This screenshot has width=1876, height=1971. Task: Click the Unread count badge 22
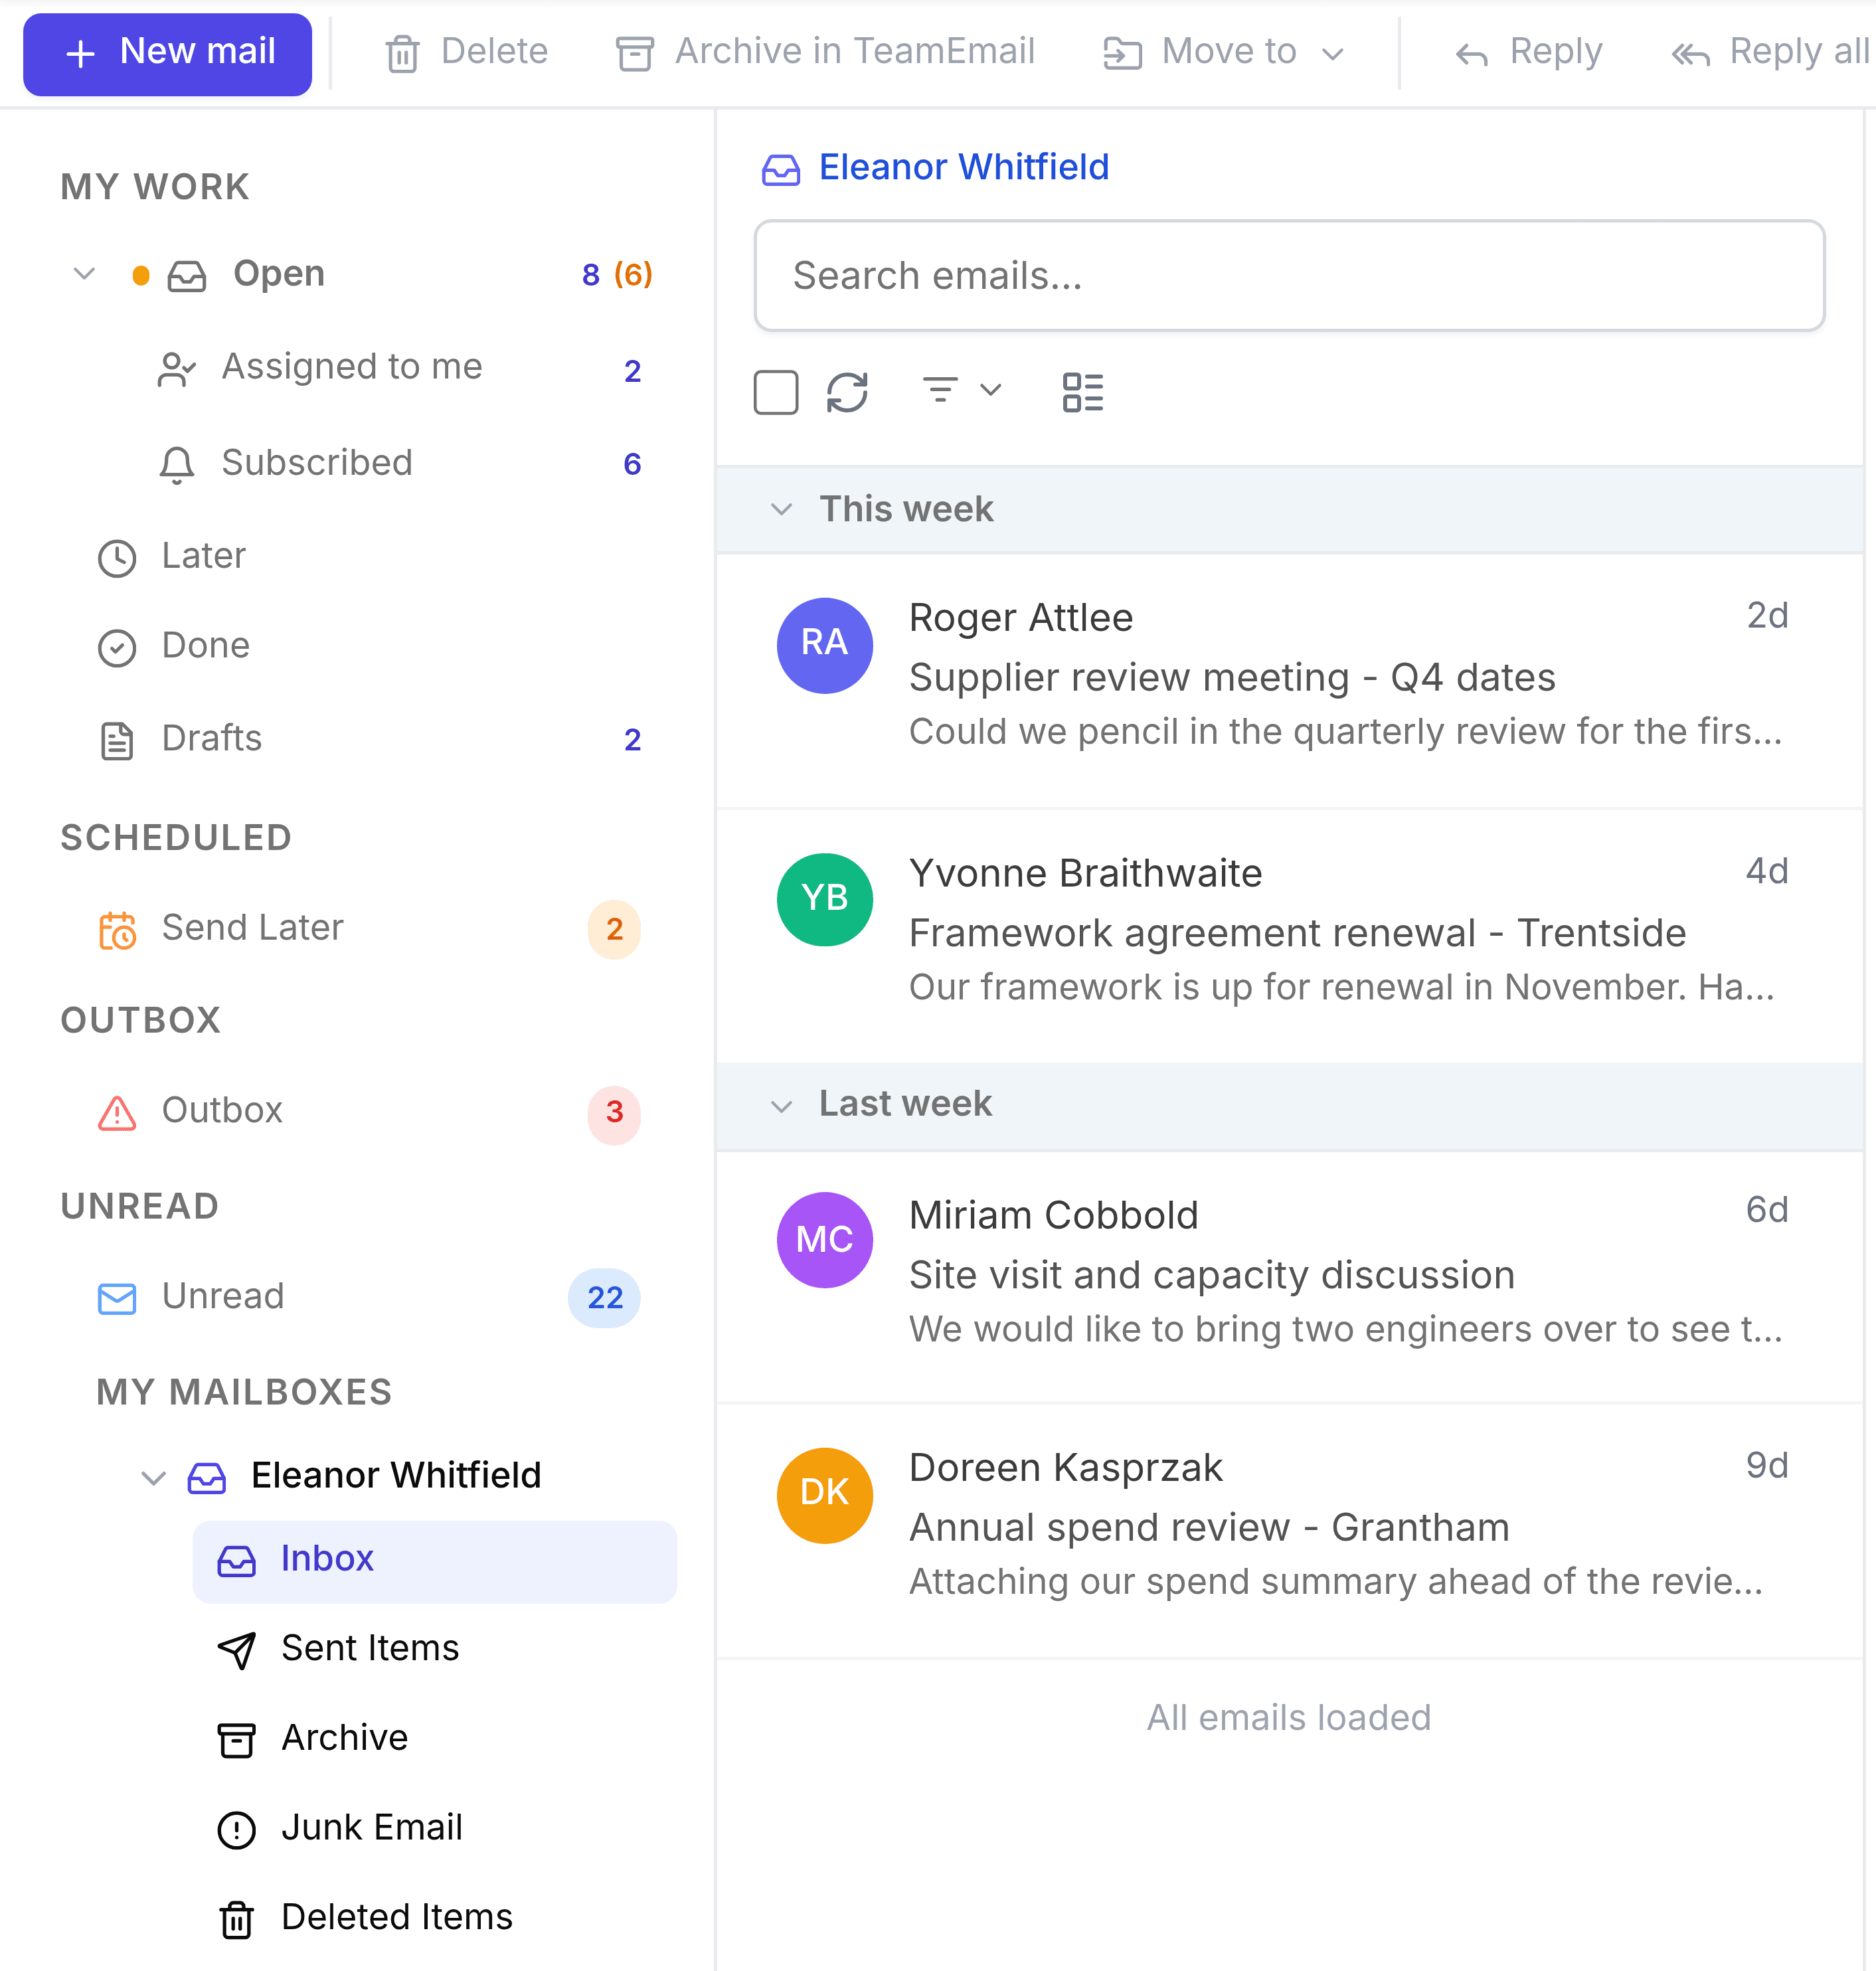[x=604, y=1298]
